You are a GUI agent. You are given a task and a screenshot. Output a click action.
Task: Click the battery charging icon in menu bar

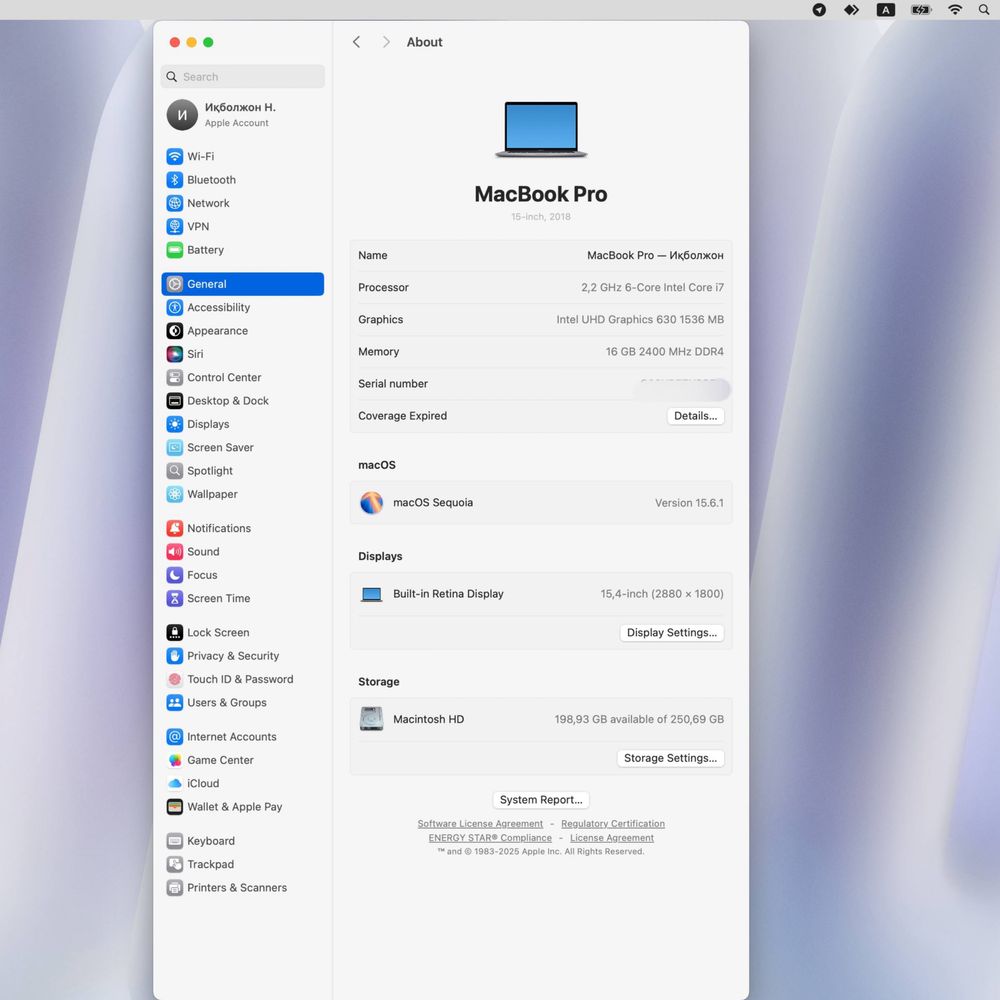tap(921, 10)
